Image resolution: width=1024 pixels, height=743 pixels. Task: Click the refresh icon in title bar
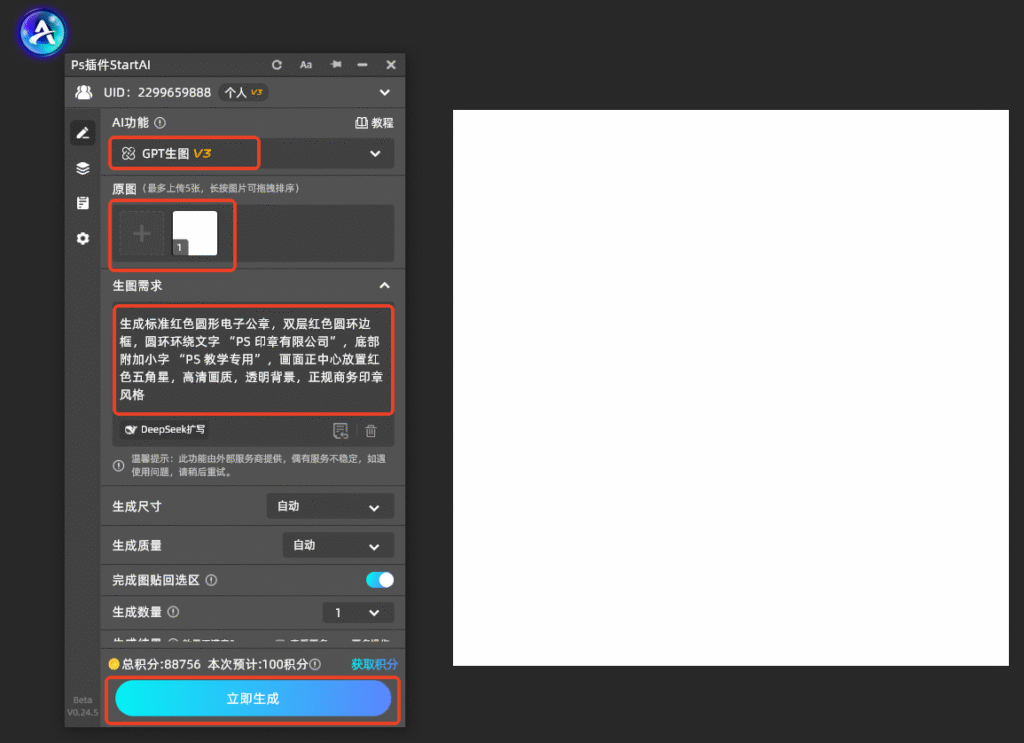click(x=277, y=65)
